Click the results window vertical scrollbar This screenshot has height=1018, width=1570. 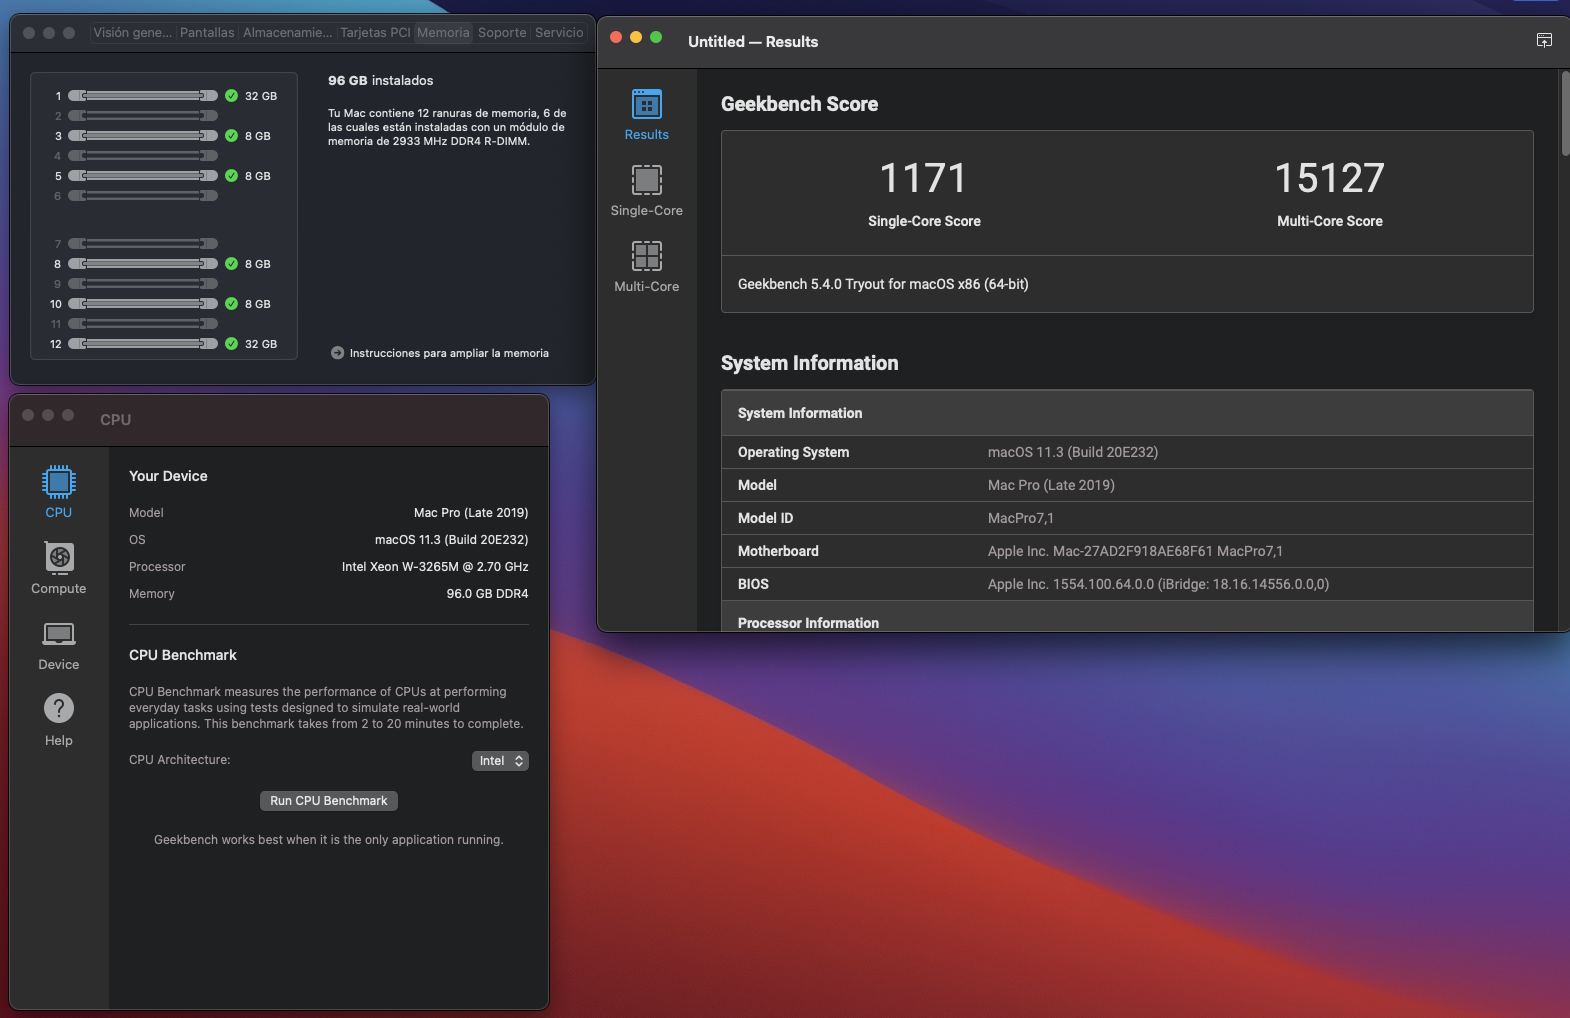[x=1564, y=115]
